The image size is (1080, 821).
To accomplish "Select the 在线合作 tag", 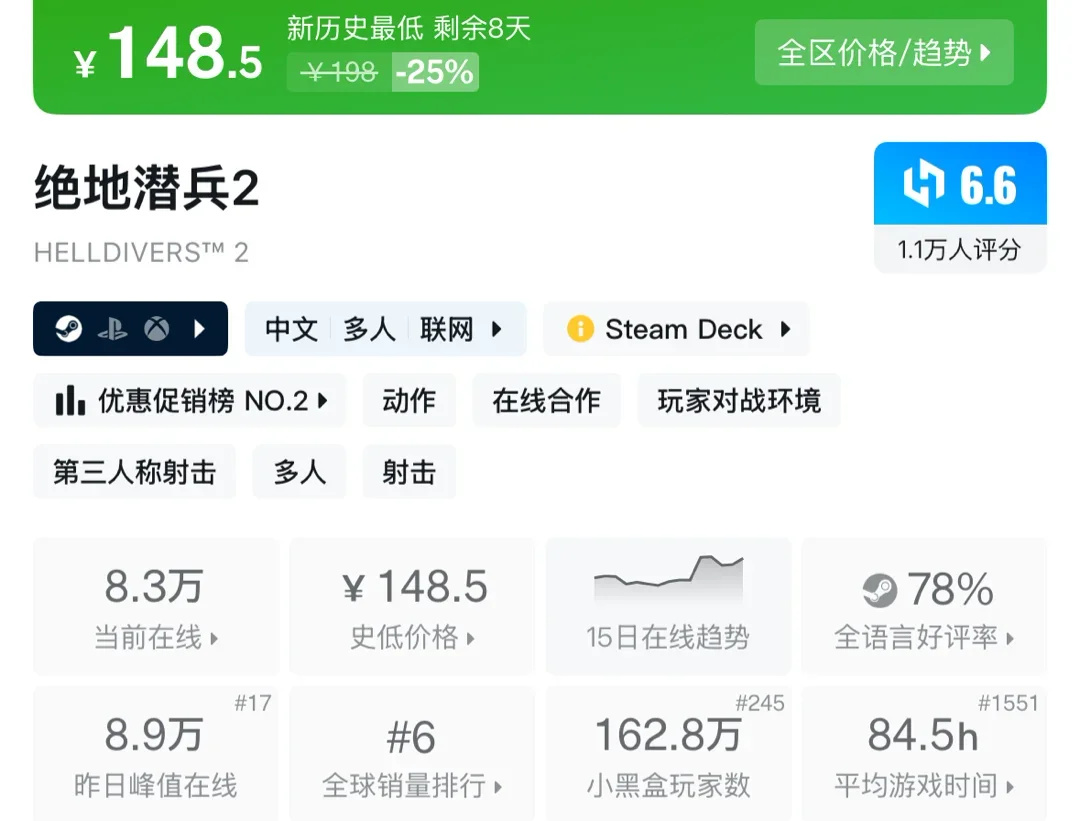I will coord(546,400).
